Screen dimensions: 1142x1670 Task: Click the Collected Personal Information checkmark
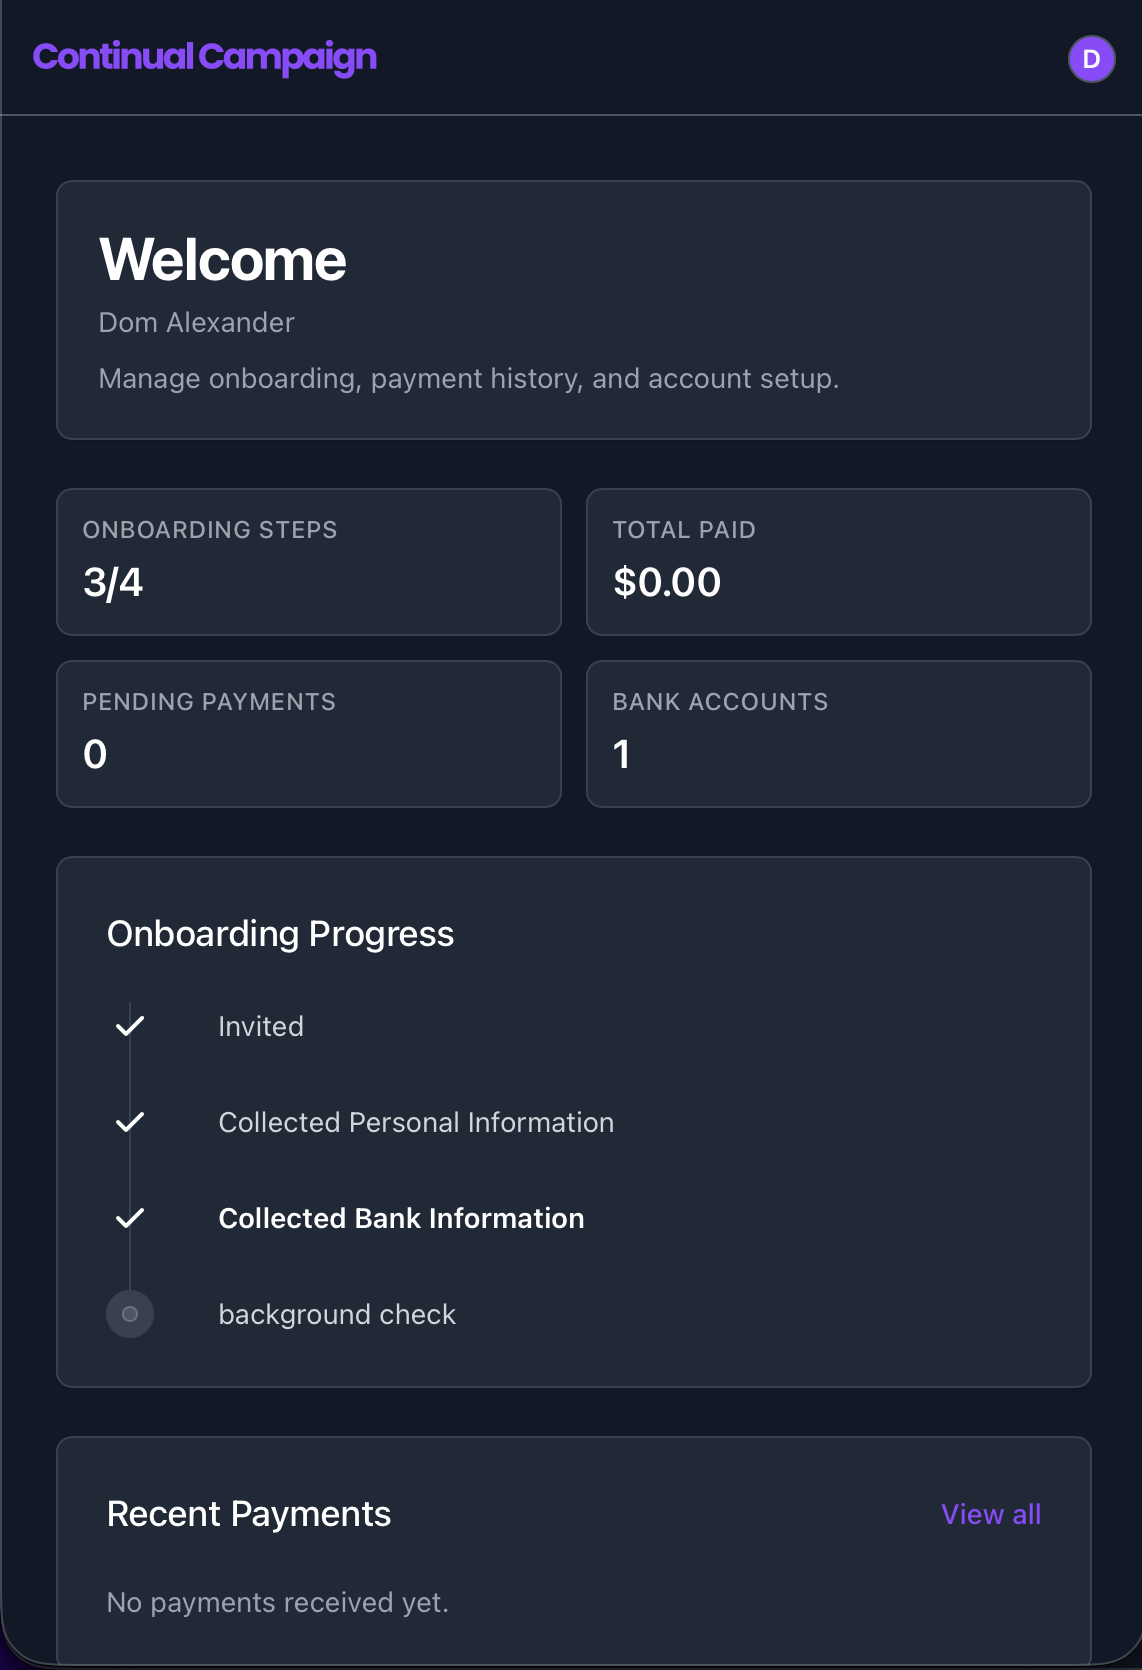click(129, 1122)
